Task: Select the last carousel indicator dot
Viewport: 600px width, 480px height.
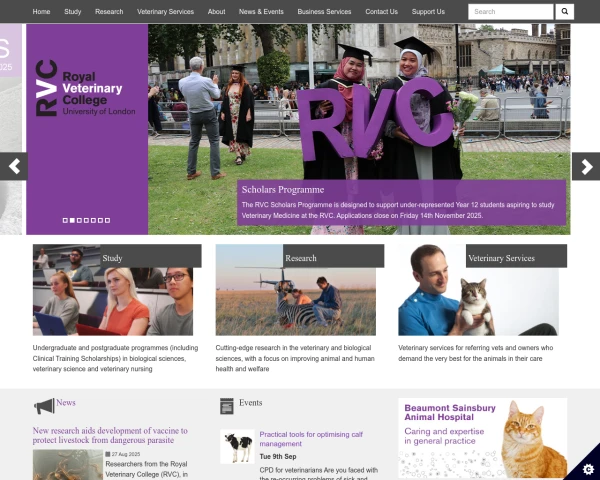Action: (x=108, y=220)
